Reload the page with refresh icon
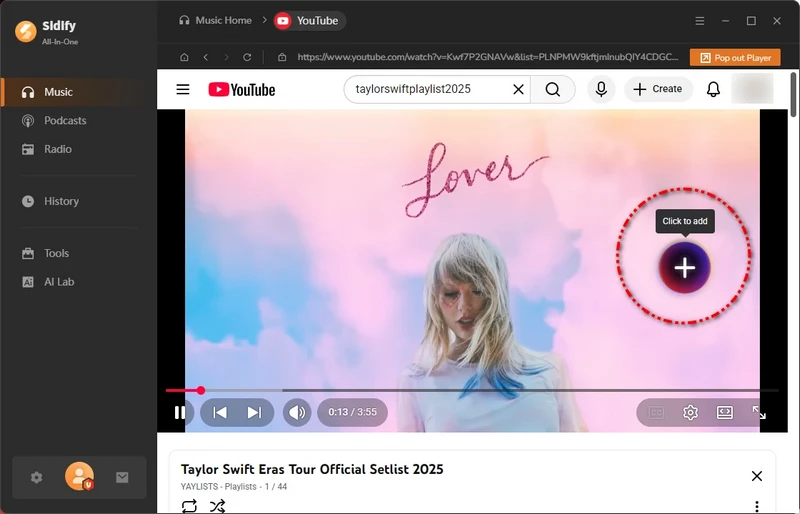 click(247, 57)
